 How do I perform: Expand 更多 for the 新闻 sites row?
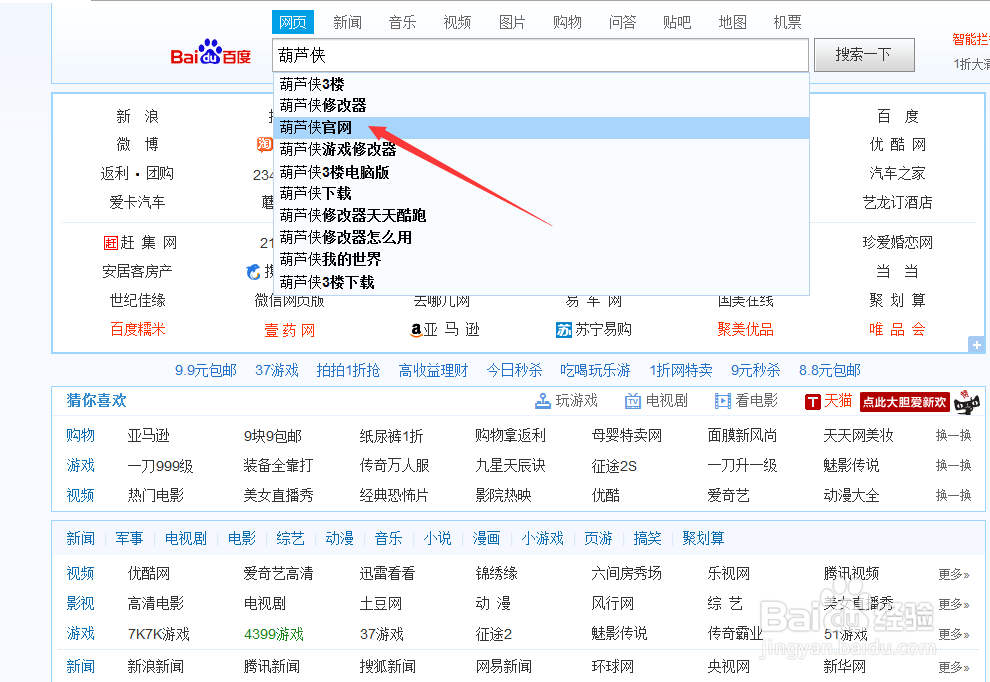coord(953,667)
